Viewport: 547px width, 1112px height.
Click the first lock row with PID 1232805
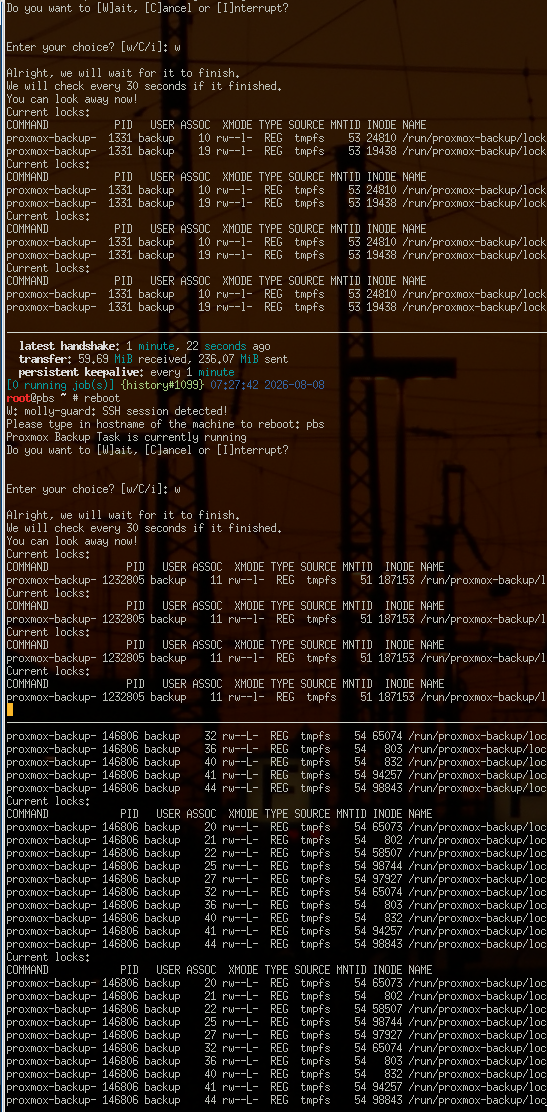(x=277, y=580)
